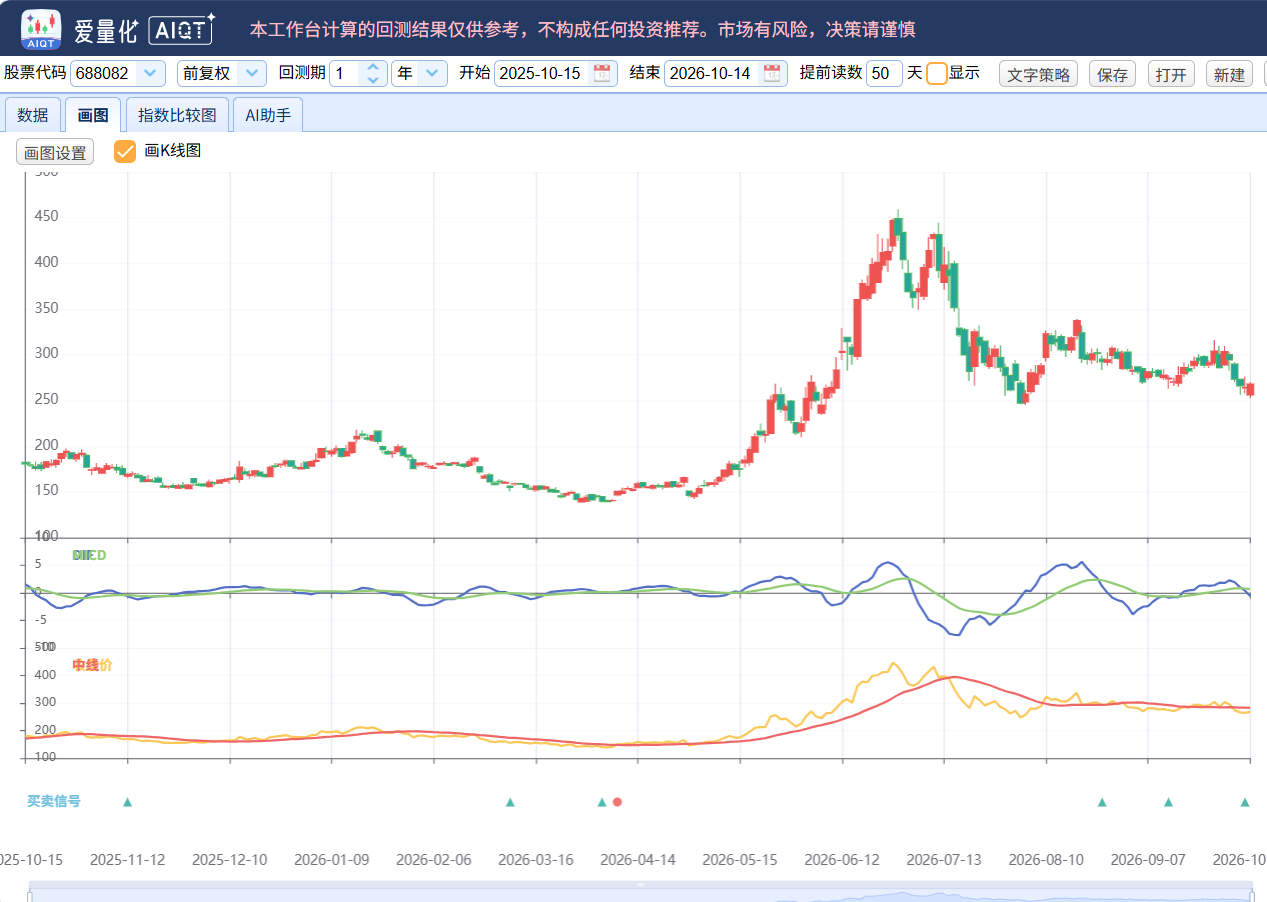
Task: Select the buy triangle right beside the red circle
Action: pos(602,802)
